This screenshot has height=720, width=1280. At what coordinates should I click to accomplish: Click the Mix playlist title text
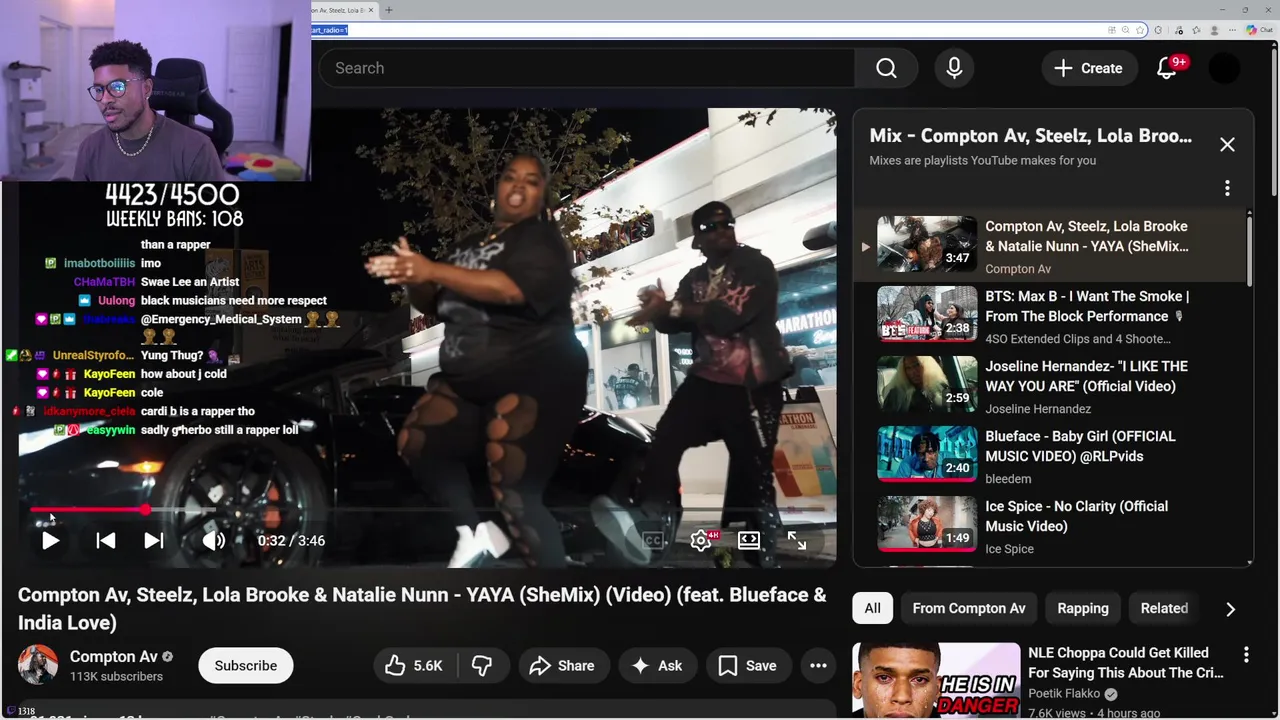coord(1030,136)
